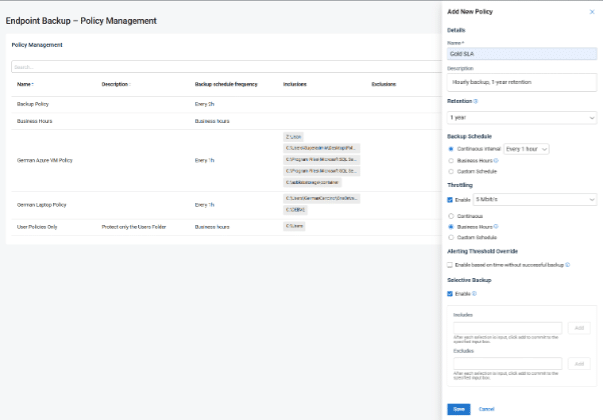Click info icon beside Throttling Business Hours

click(x=496, y=227)
